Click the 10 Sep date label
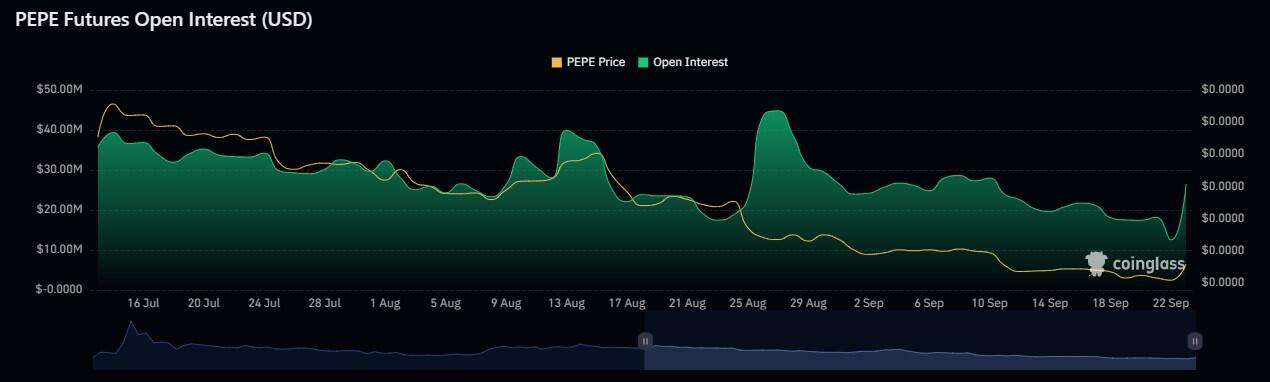Viewport: 1270px width, 382px height. tap(989, 302)
